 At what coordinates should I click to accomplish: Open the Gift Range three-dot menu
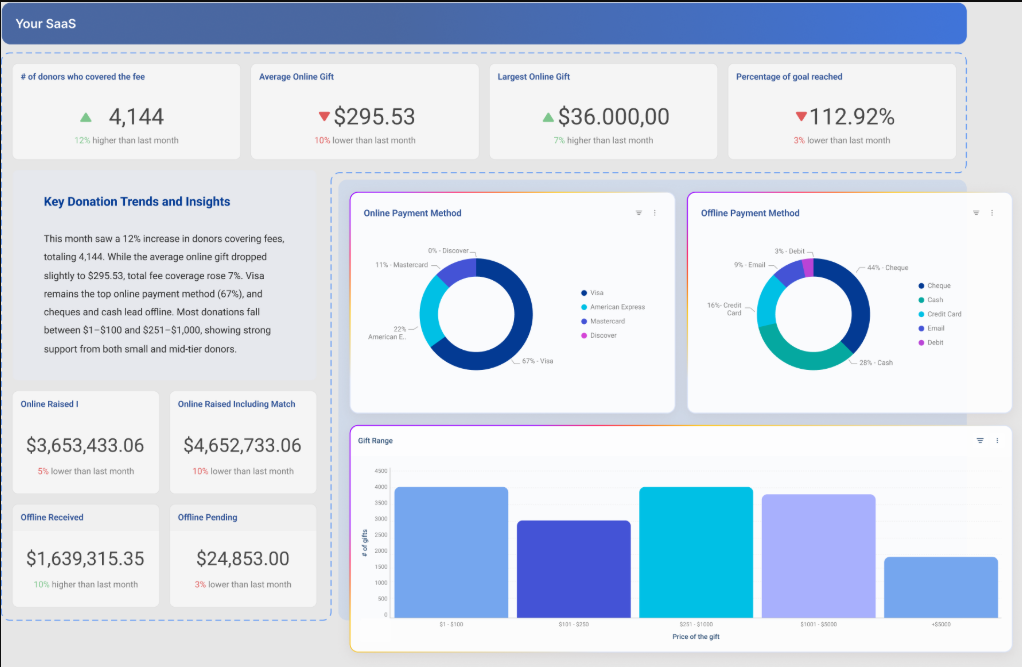point(997,440)
